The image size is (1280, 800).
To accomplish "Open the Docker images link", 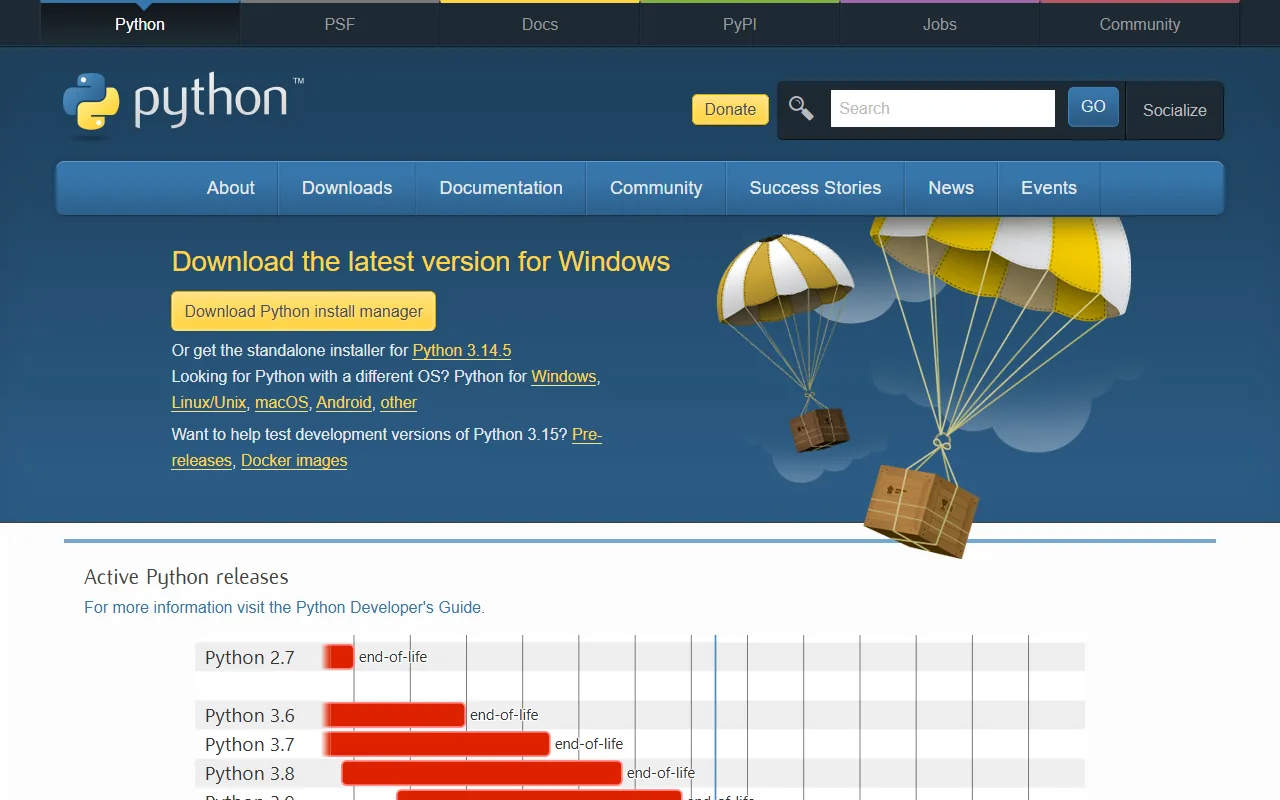I will (x=294, y=460).
